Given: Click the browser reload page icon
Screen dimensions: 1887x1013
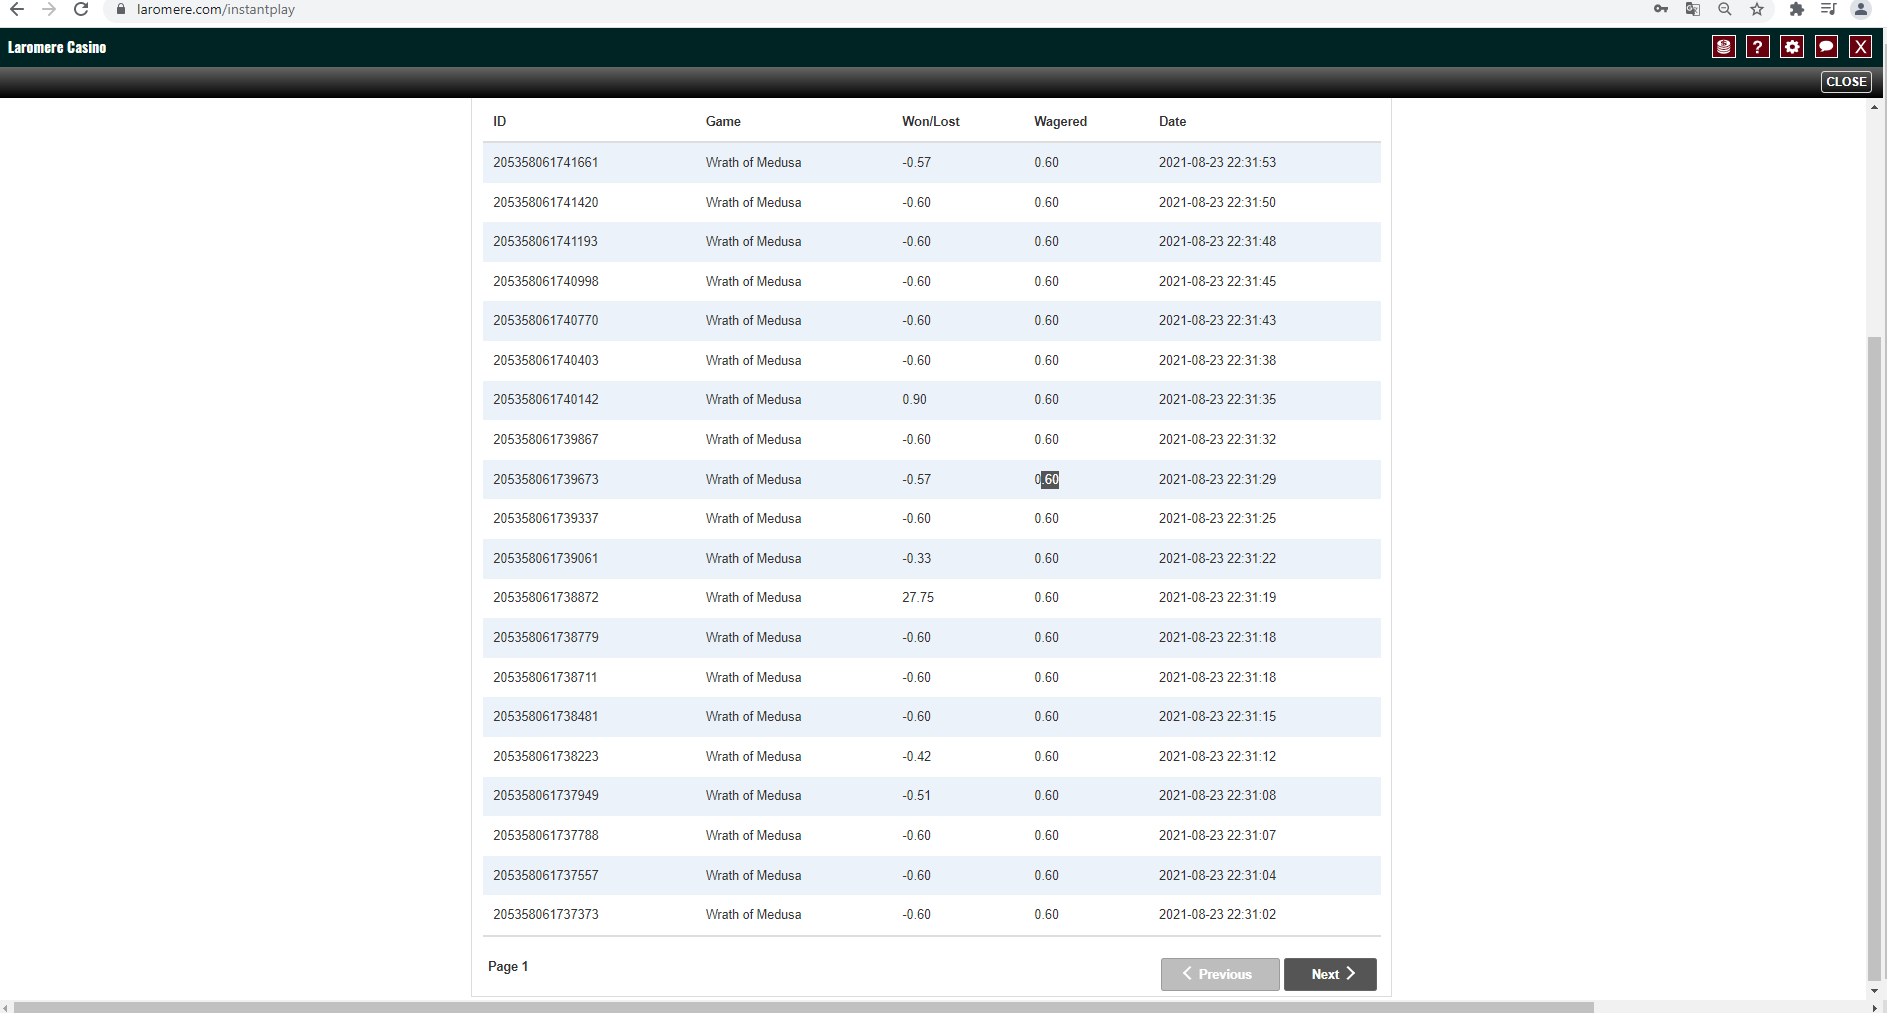Looking at the screenshot, I should click(x=81, y=10).
